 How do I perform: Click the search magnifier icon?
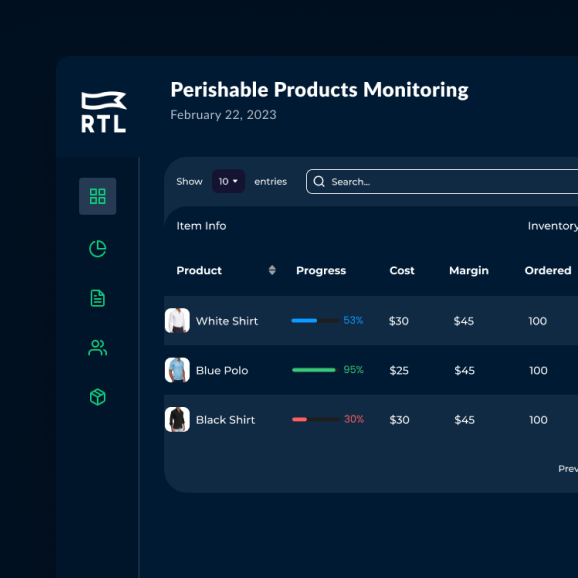pos(319,181)
